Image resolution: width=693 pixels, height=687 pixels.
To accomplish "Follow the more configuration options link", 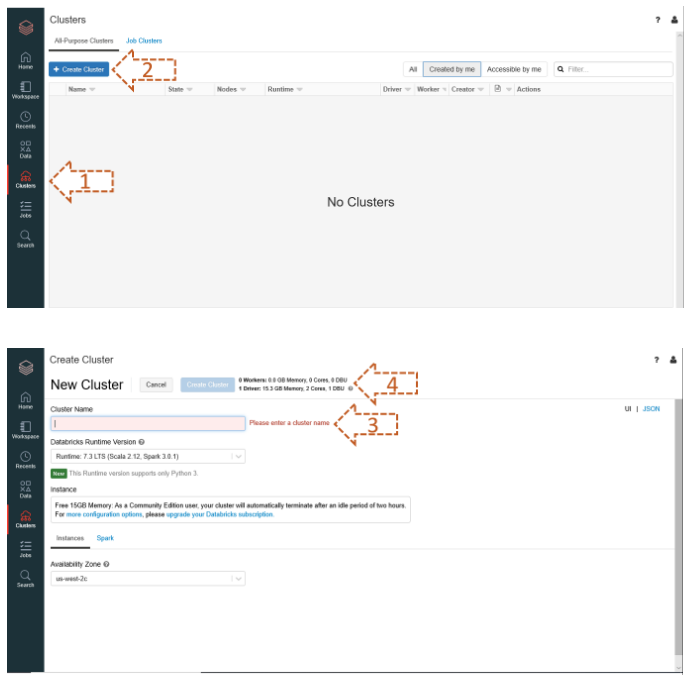I will point(104,514).
